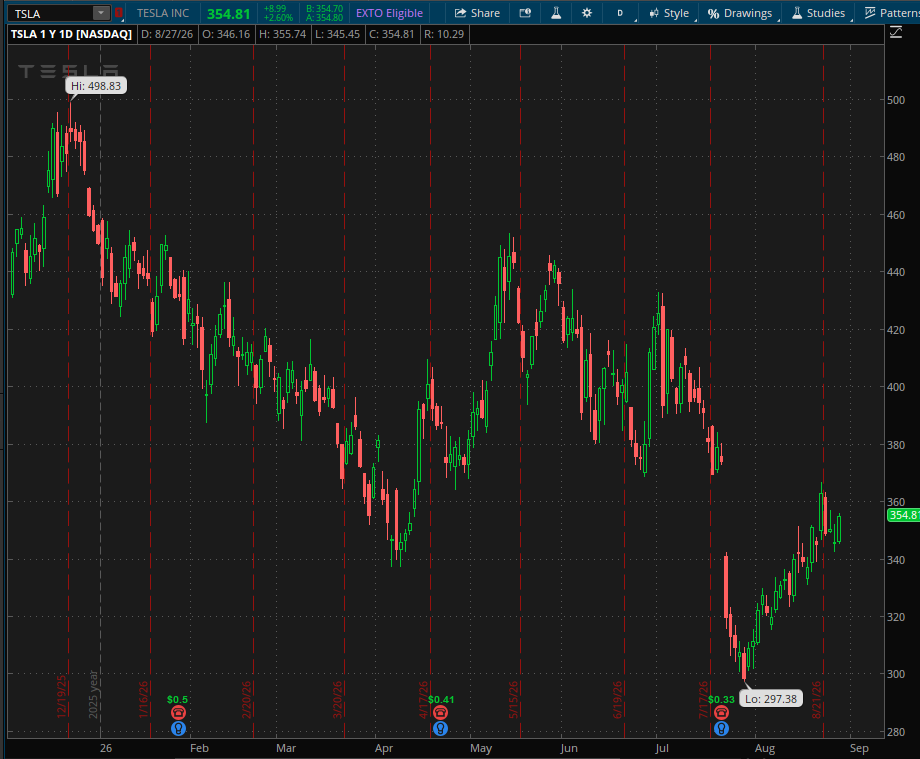
Task: Click the last price 354.81
Action: click(x=228, y=13)
